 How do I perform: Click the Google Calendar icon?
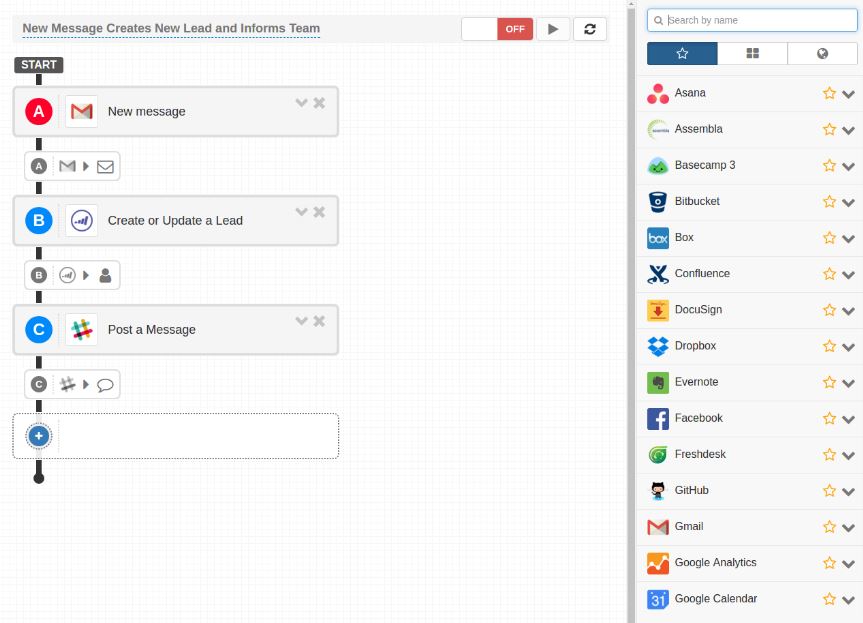pos(658,599)
